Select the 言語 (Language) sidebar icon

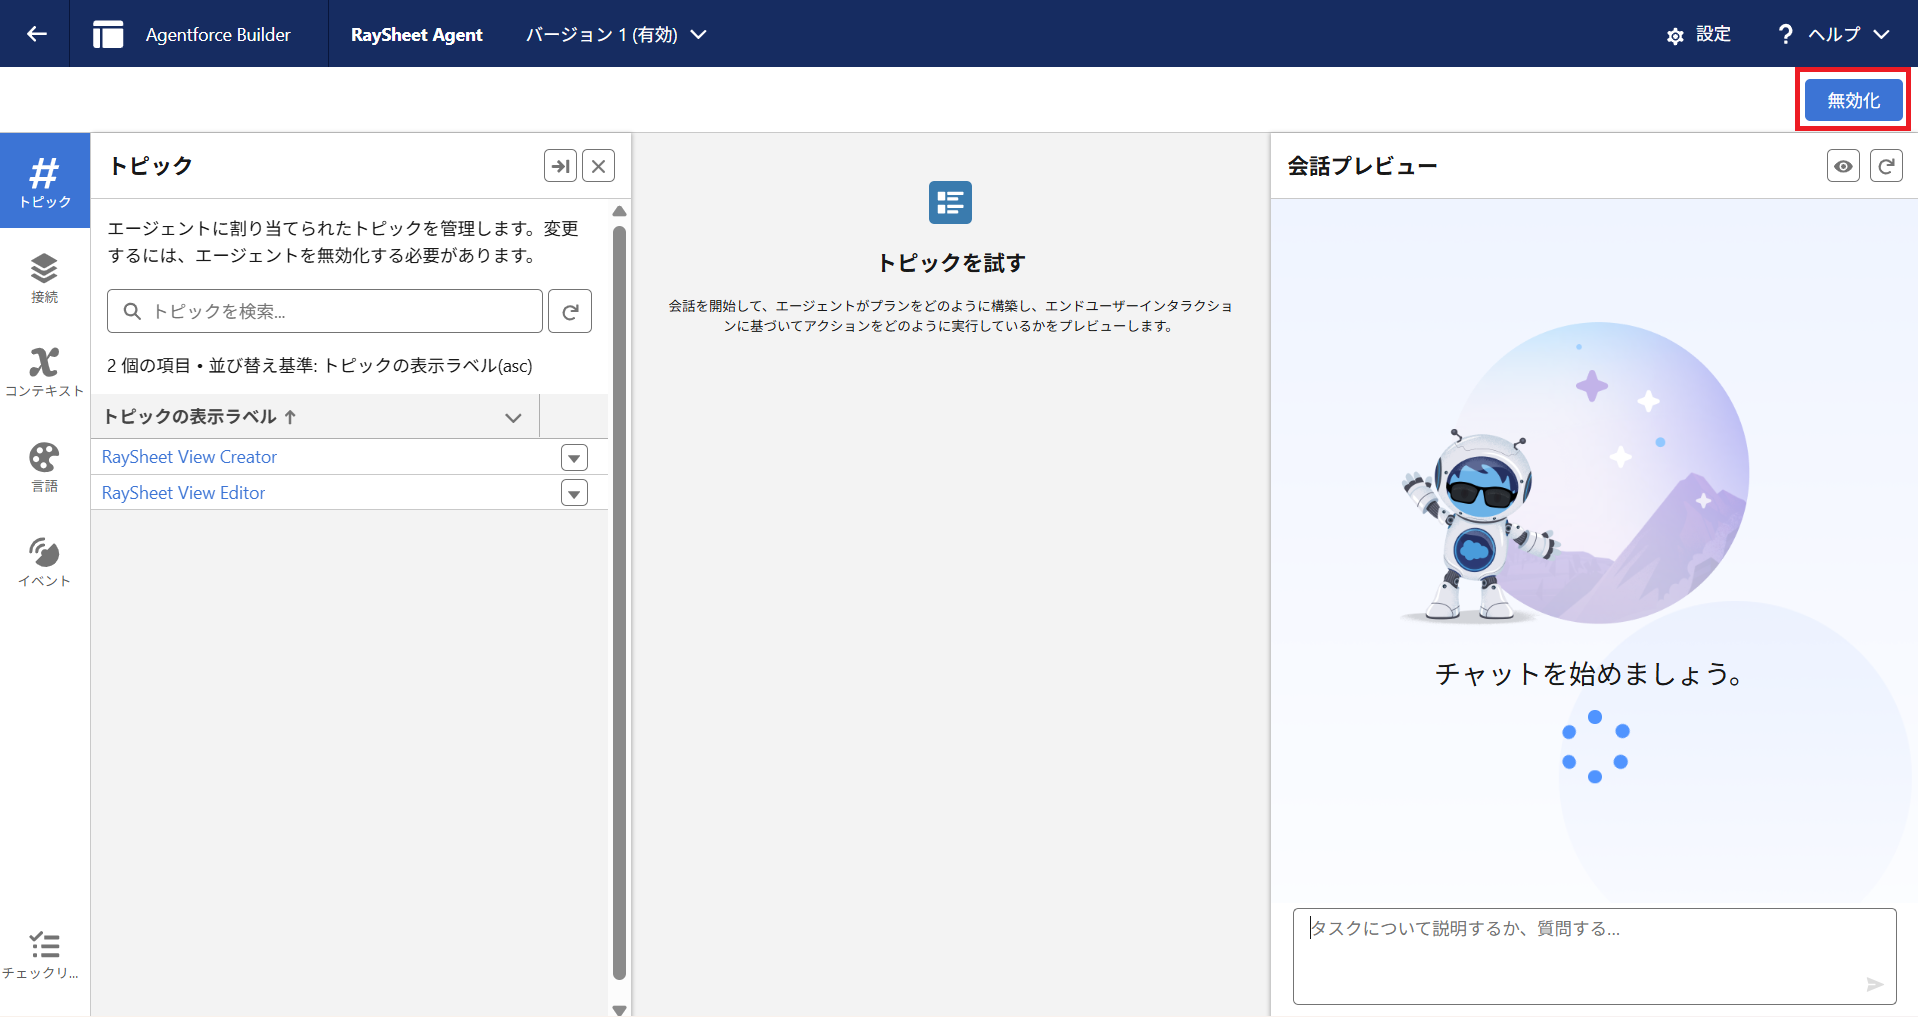[44, 467]
